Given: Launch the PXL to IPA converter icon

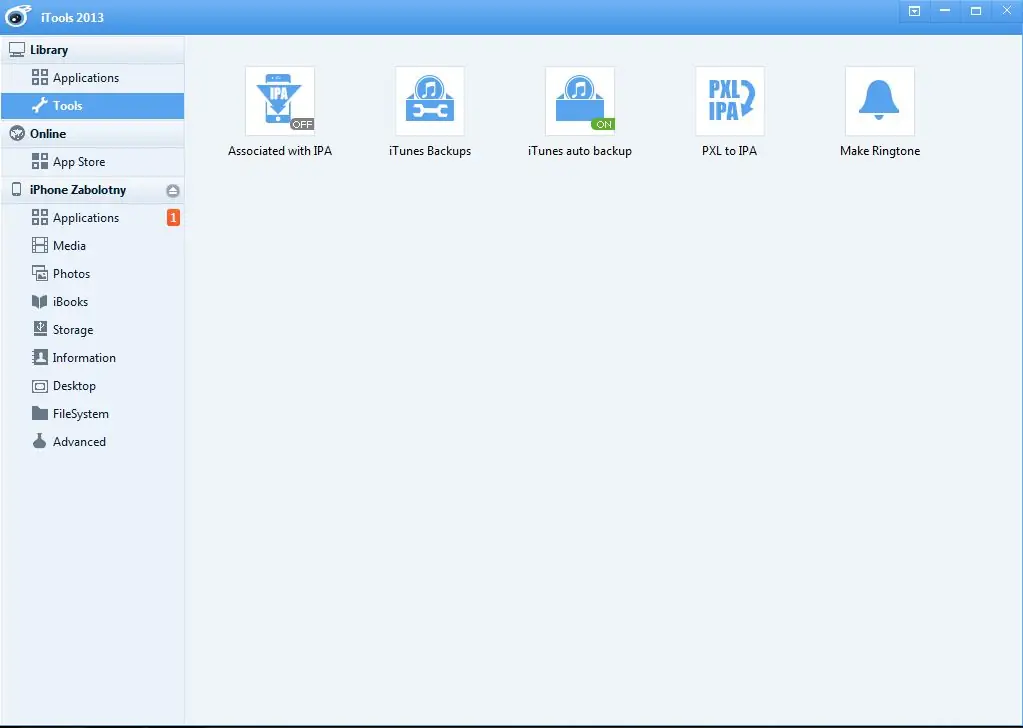Looking at the screenshot, I should [730, 100].
